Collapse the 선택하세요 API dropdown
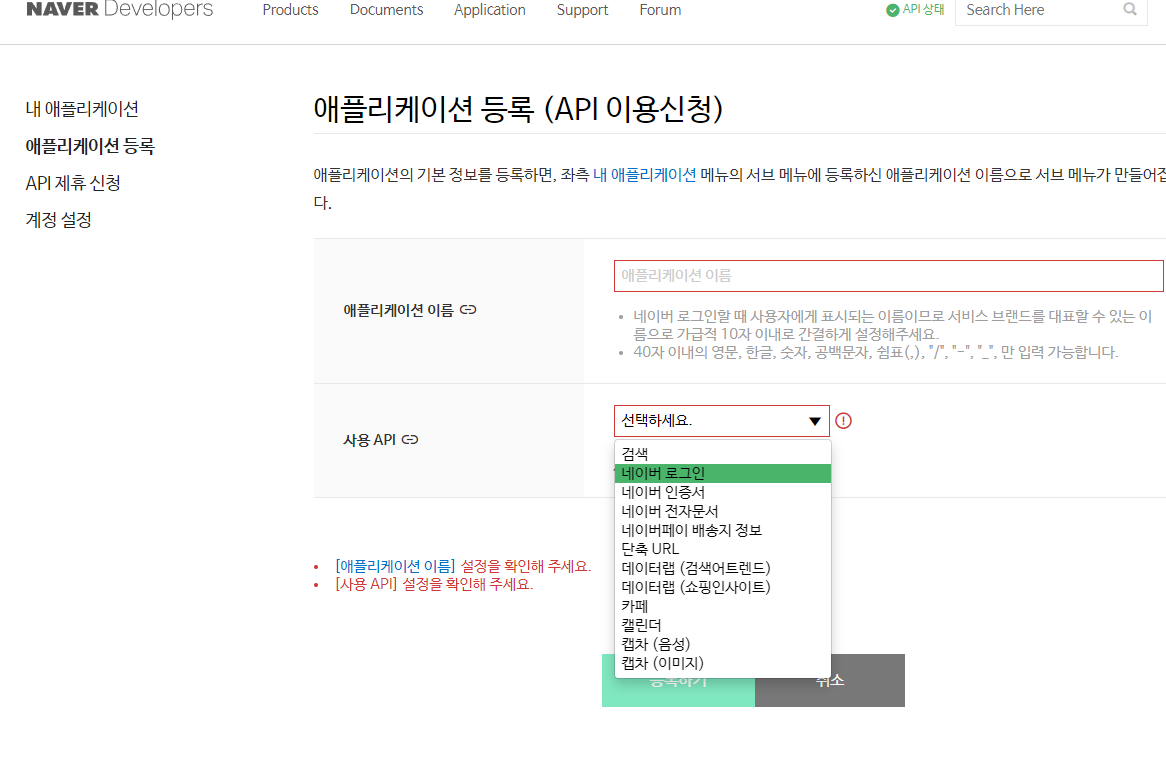This screenshot has height=775, width=1166. 721,421
